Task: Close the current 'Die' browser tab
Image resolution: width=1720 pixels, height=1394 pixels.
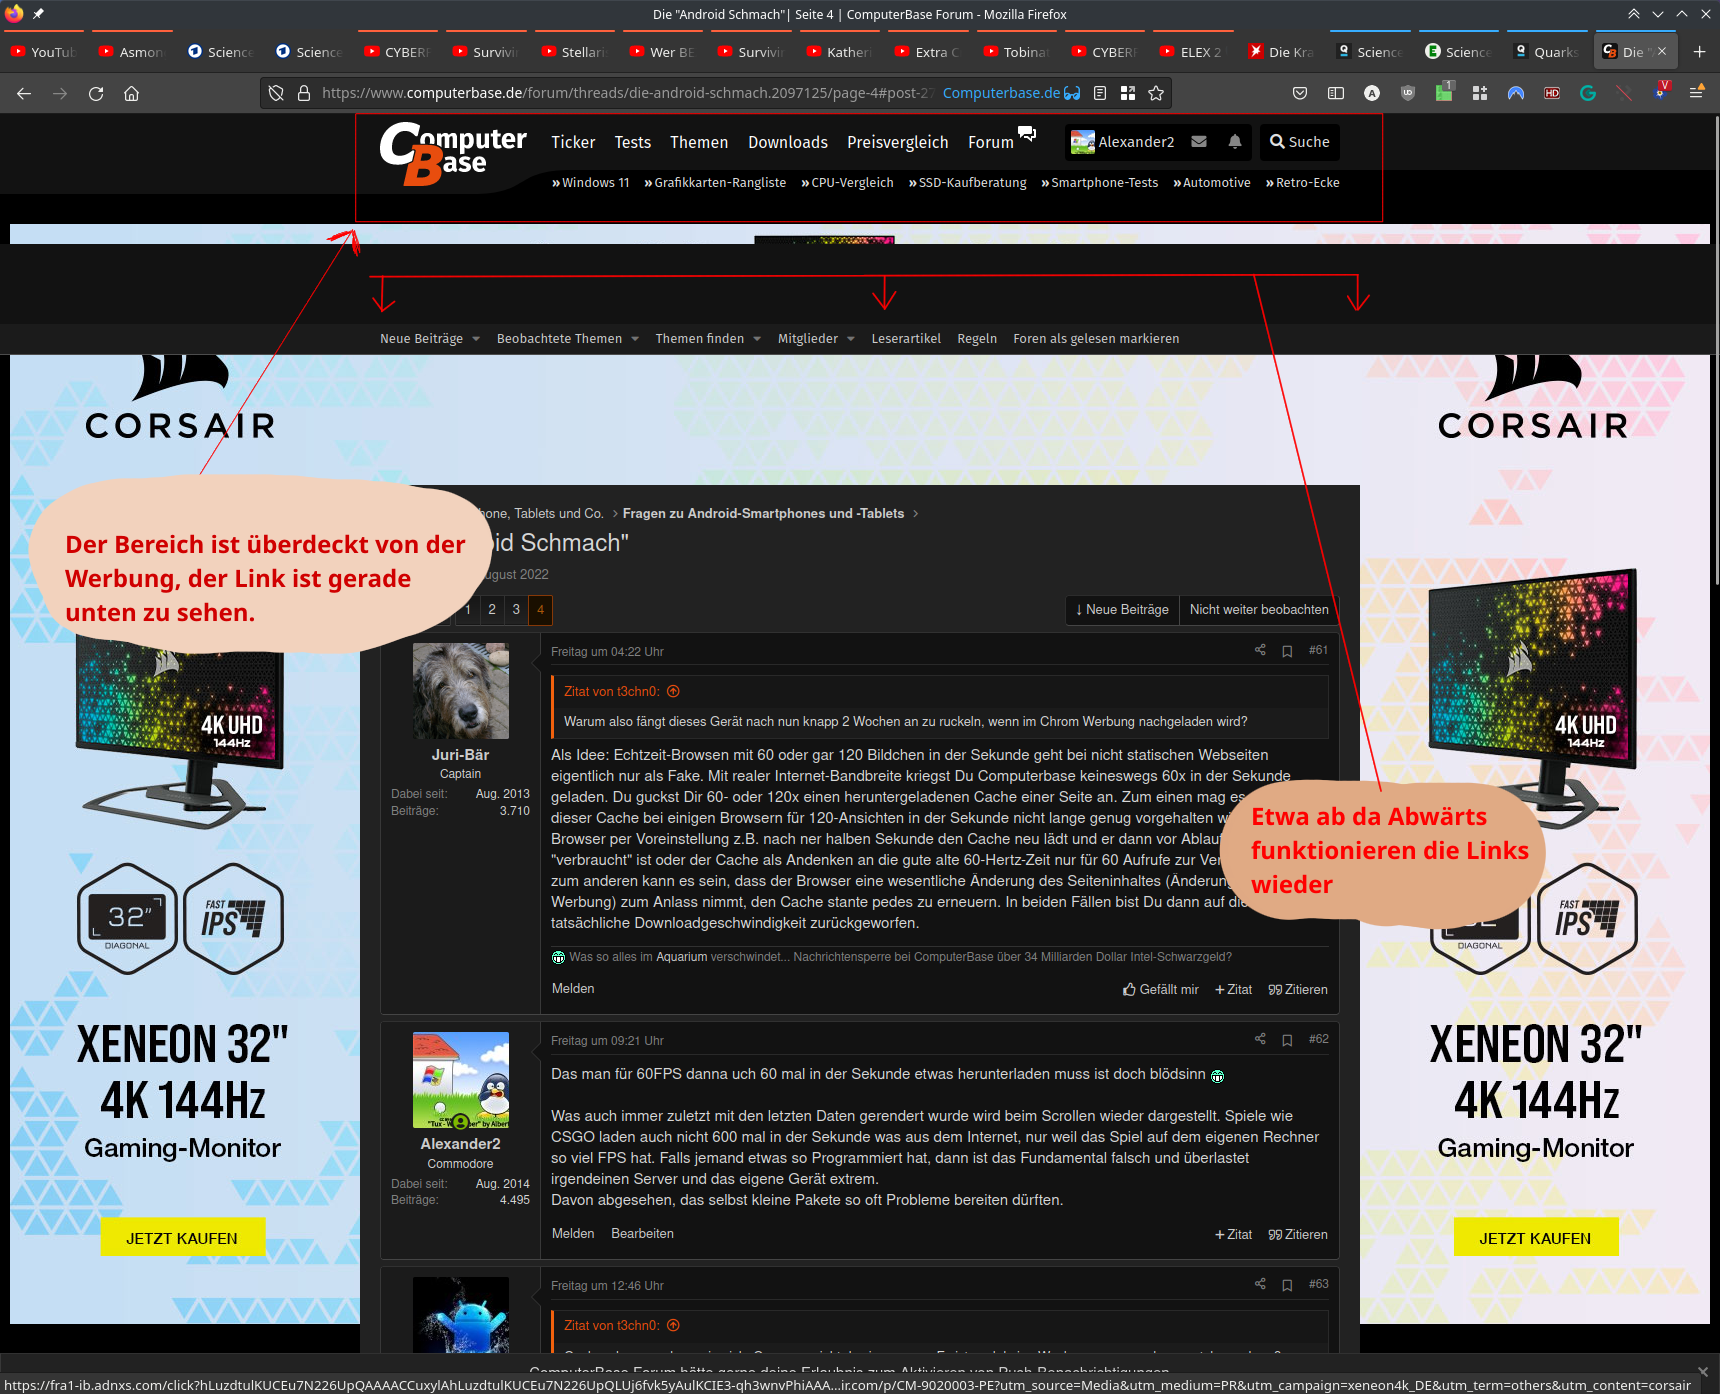Action: (1662, 51)
